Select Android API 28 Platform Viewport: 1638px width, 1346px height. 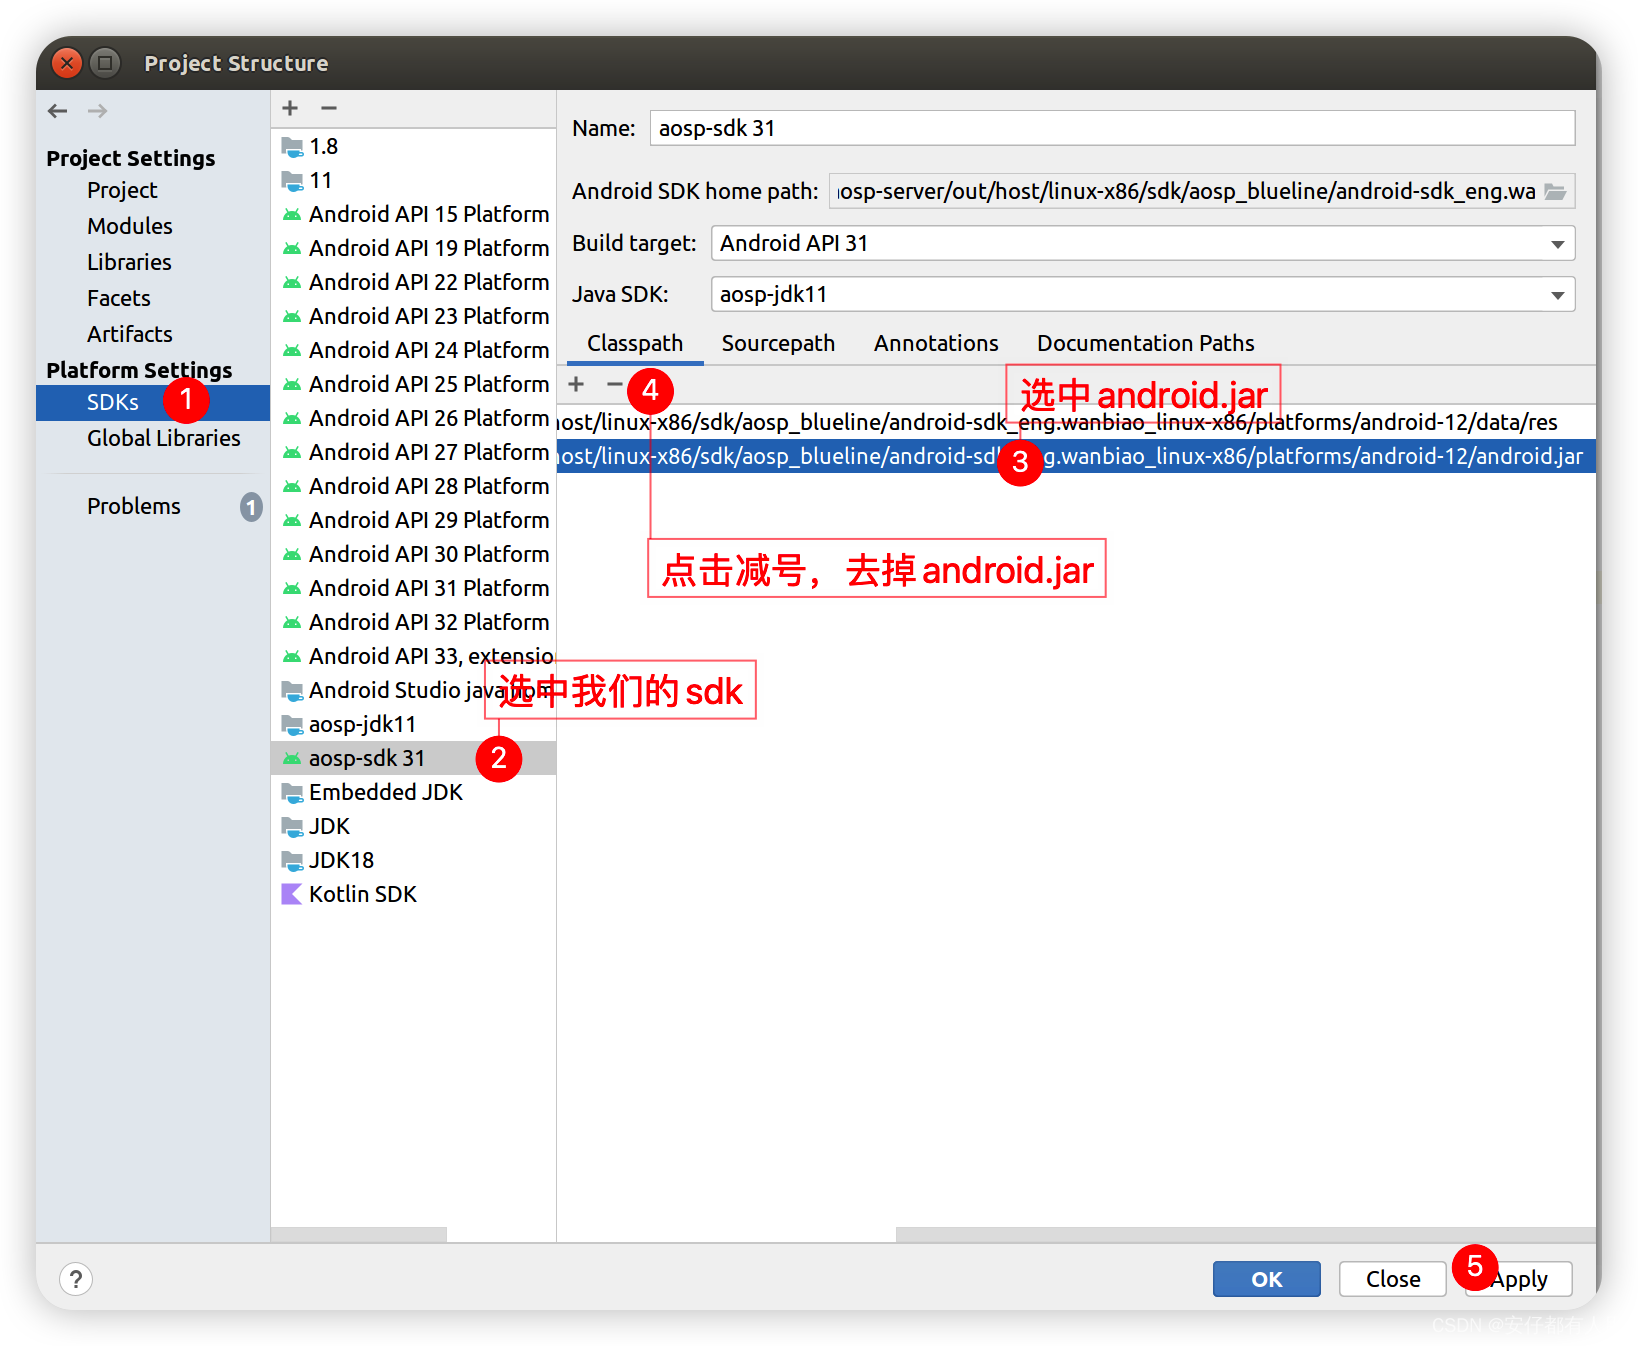(x=413, y=486)
